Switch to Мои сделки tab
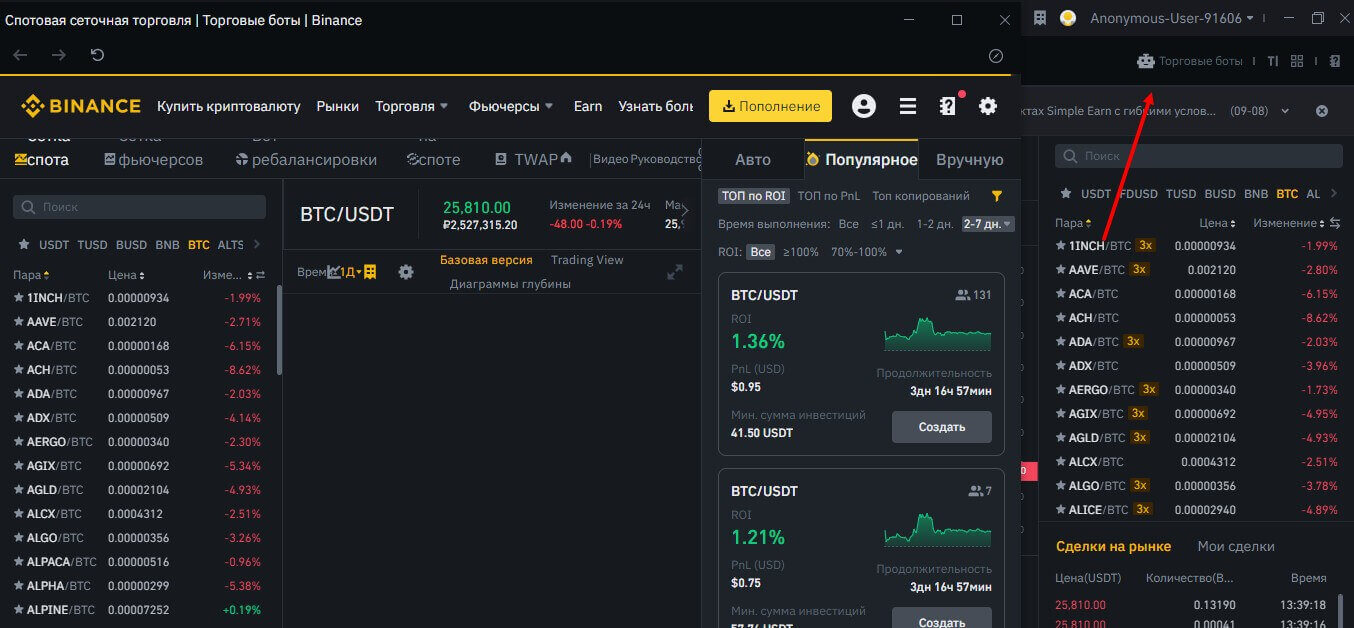1354x628 pixels. pos(1235,546)
